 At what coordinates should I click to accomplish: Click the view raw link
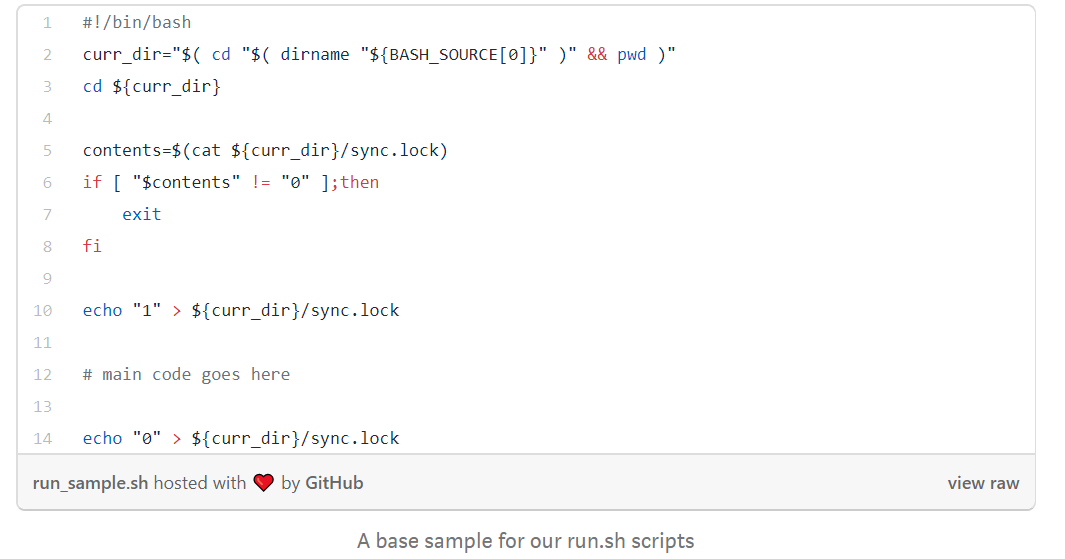click(x=983, y=483)
